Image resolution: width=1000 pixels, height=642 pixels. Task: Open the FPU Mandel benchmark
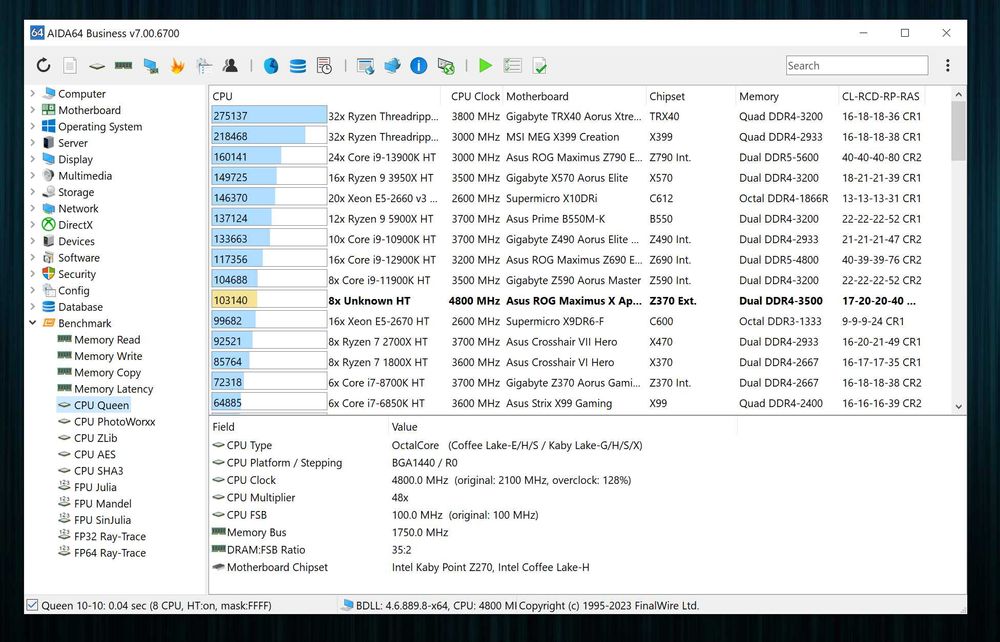coord(103,504)
